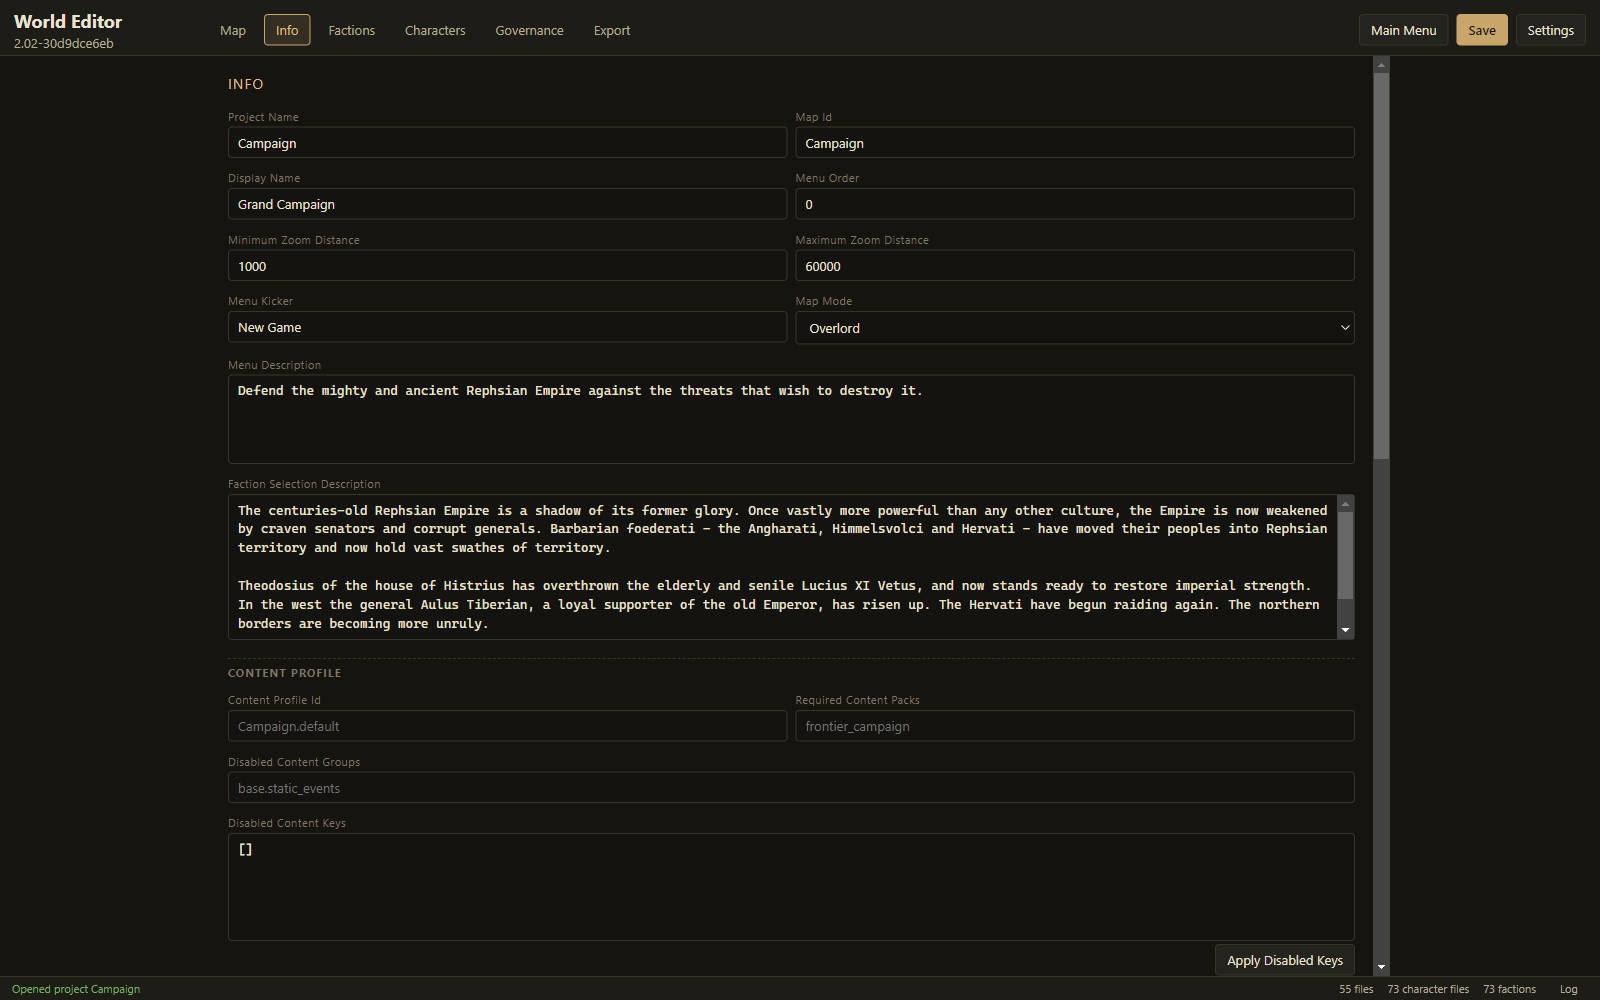Open the Map tab
The height and width of the screenshot is (1000, 1600).
[233, 30]
